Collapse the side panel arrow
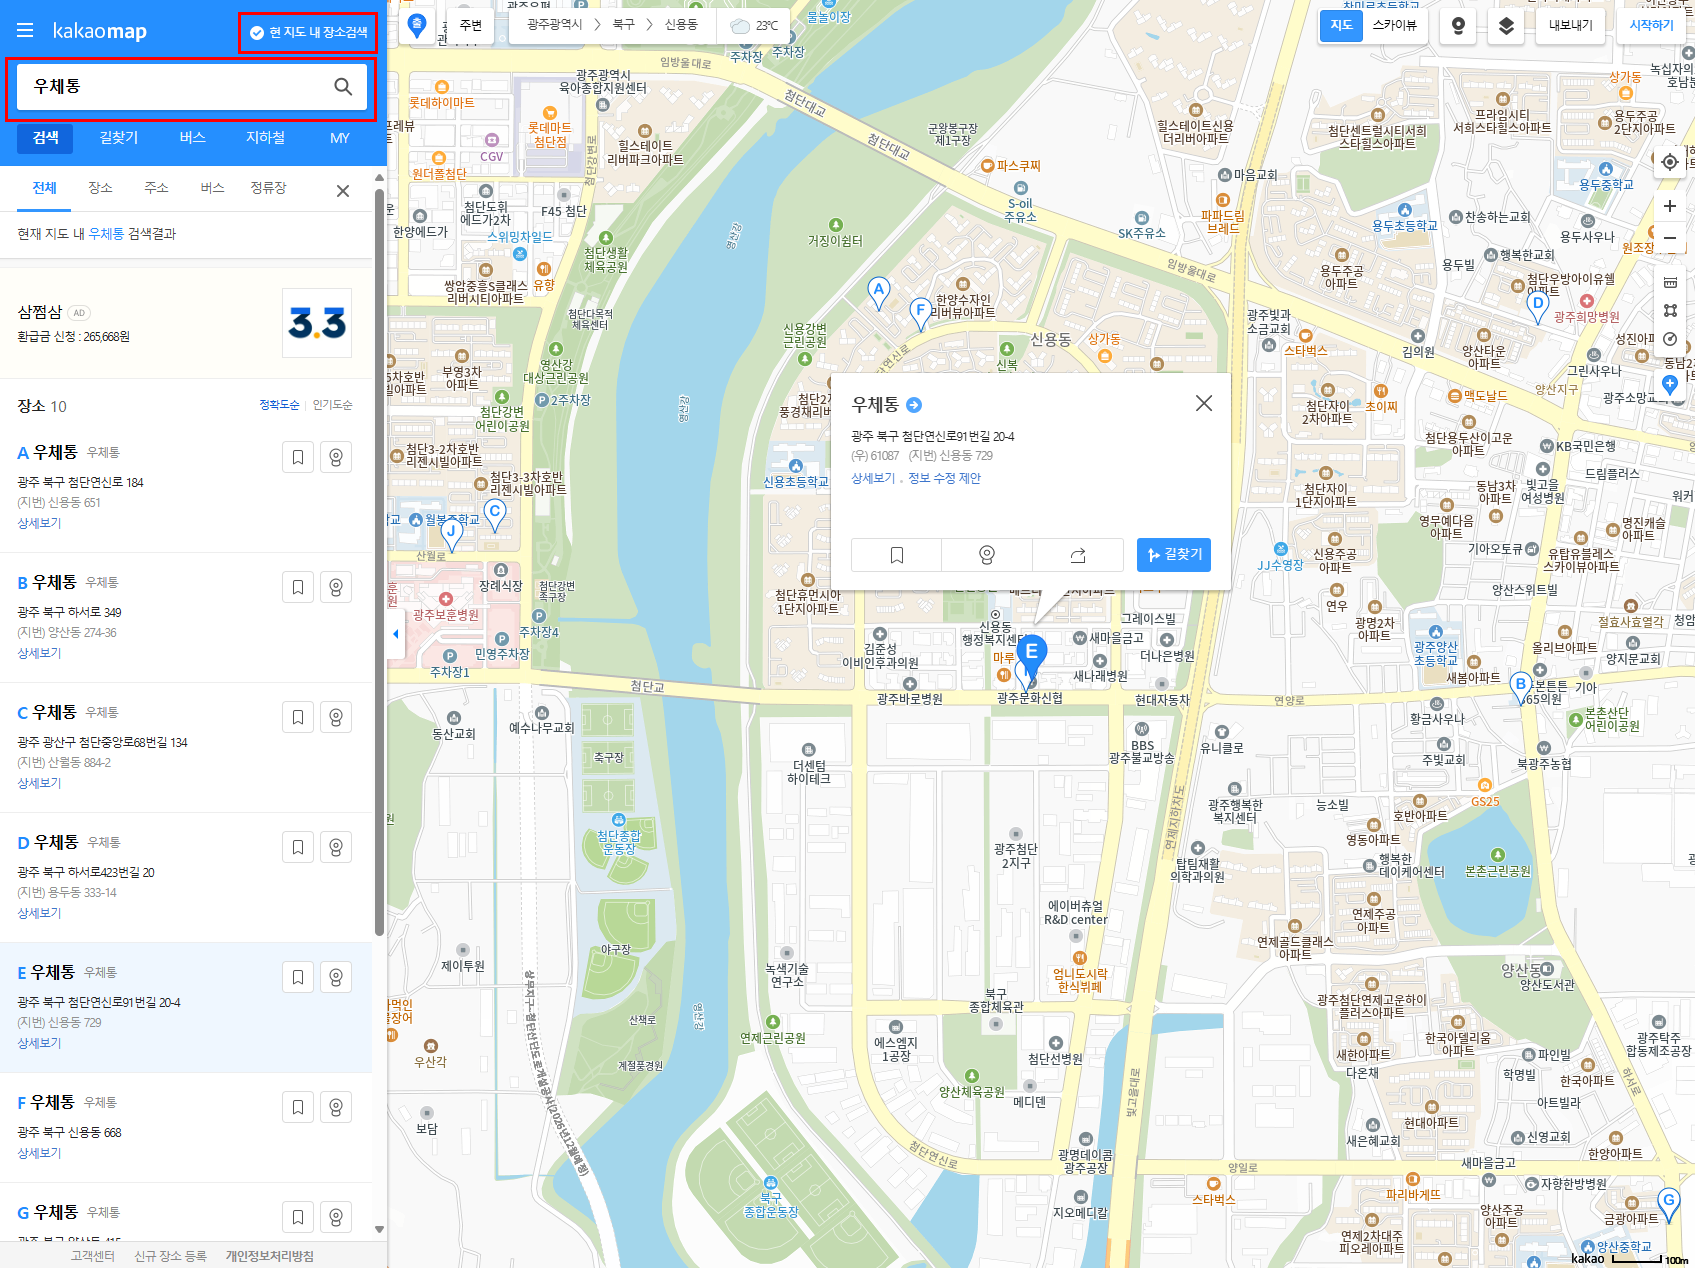1695x1268 pixels. point(396,634)
